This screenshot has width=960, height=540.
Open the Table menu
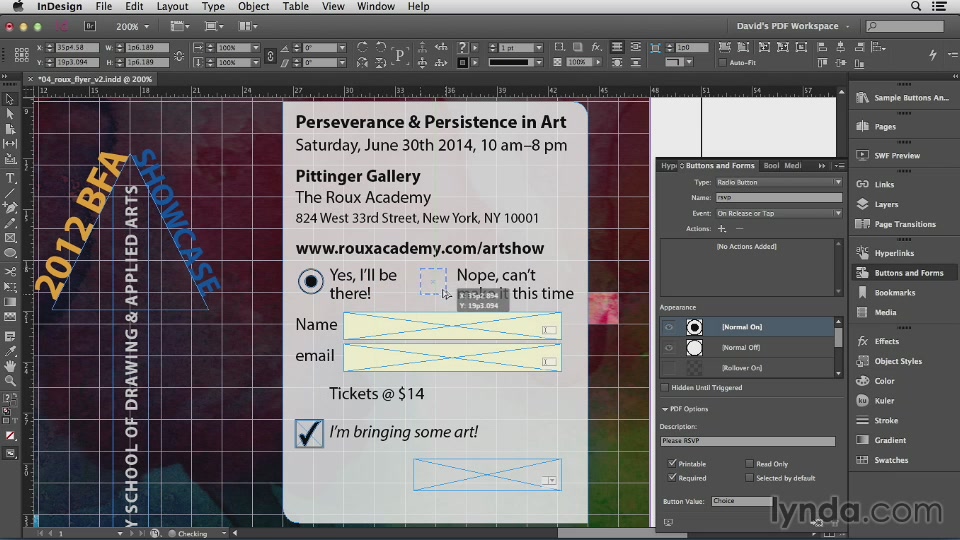pyautogui.click(x=295, y=6)
